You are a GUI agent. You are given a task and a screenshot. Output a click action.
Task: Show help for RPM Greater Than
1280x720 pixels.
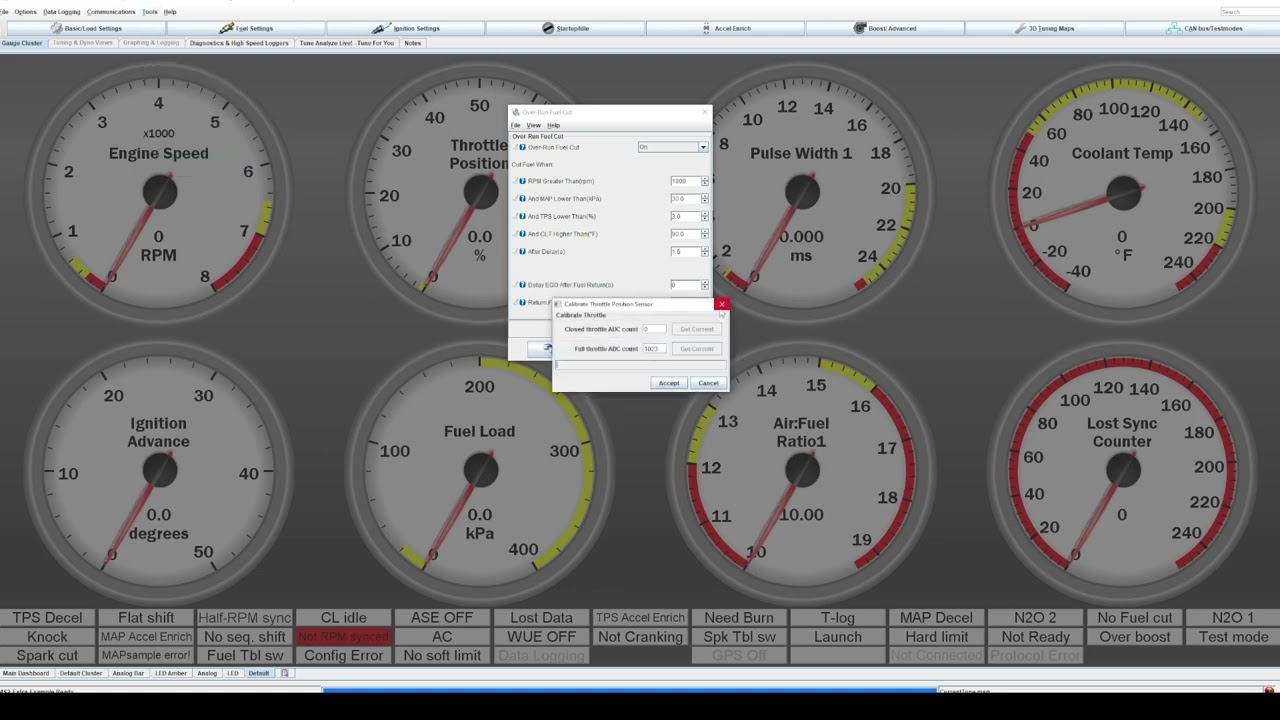[x=522, y=181]
